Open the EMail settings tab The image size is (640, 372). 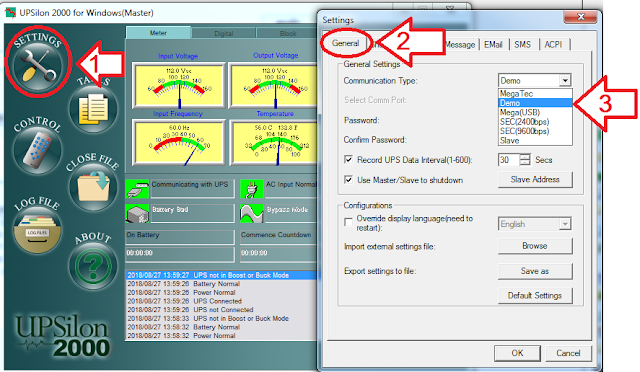493,45
